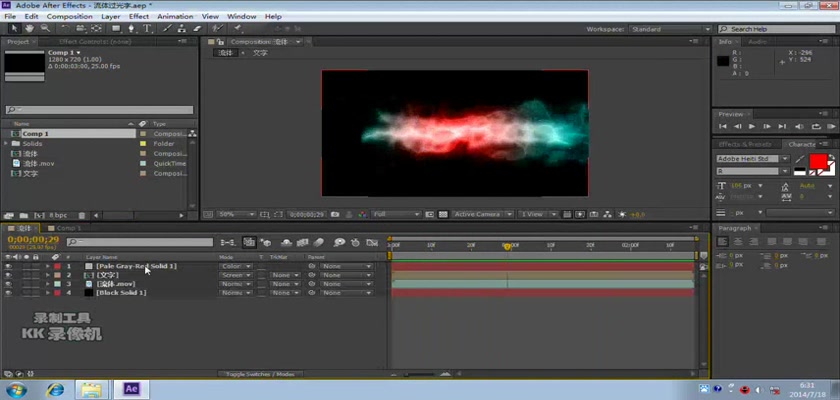The image size is (840, 400).
Task: Click Toggle Switches / Modes button
Action: click(260, 374)
